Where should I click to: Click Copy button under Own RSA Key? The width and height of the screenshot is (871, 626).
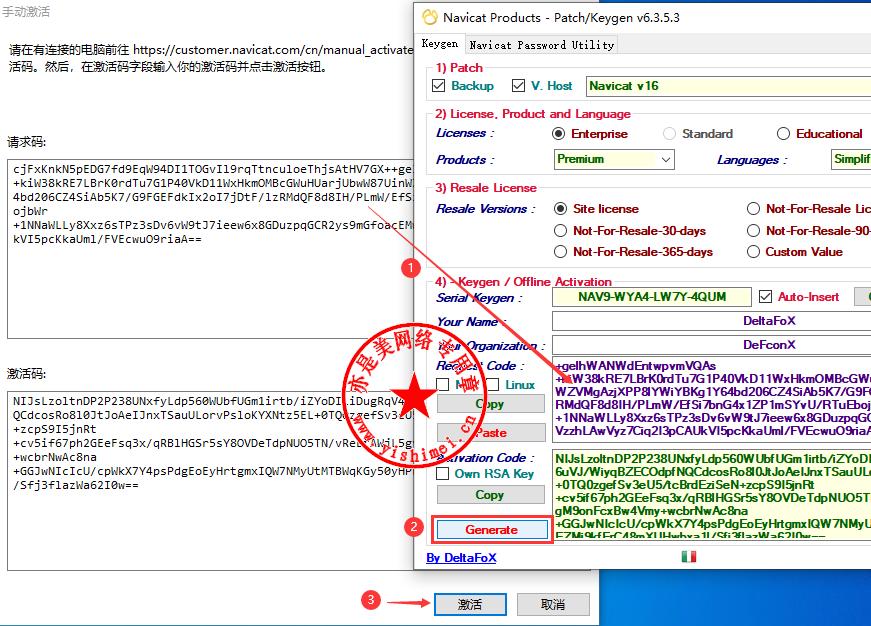pyautogui.click(x=491, y=494)
